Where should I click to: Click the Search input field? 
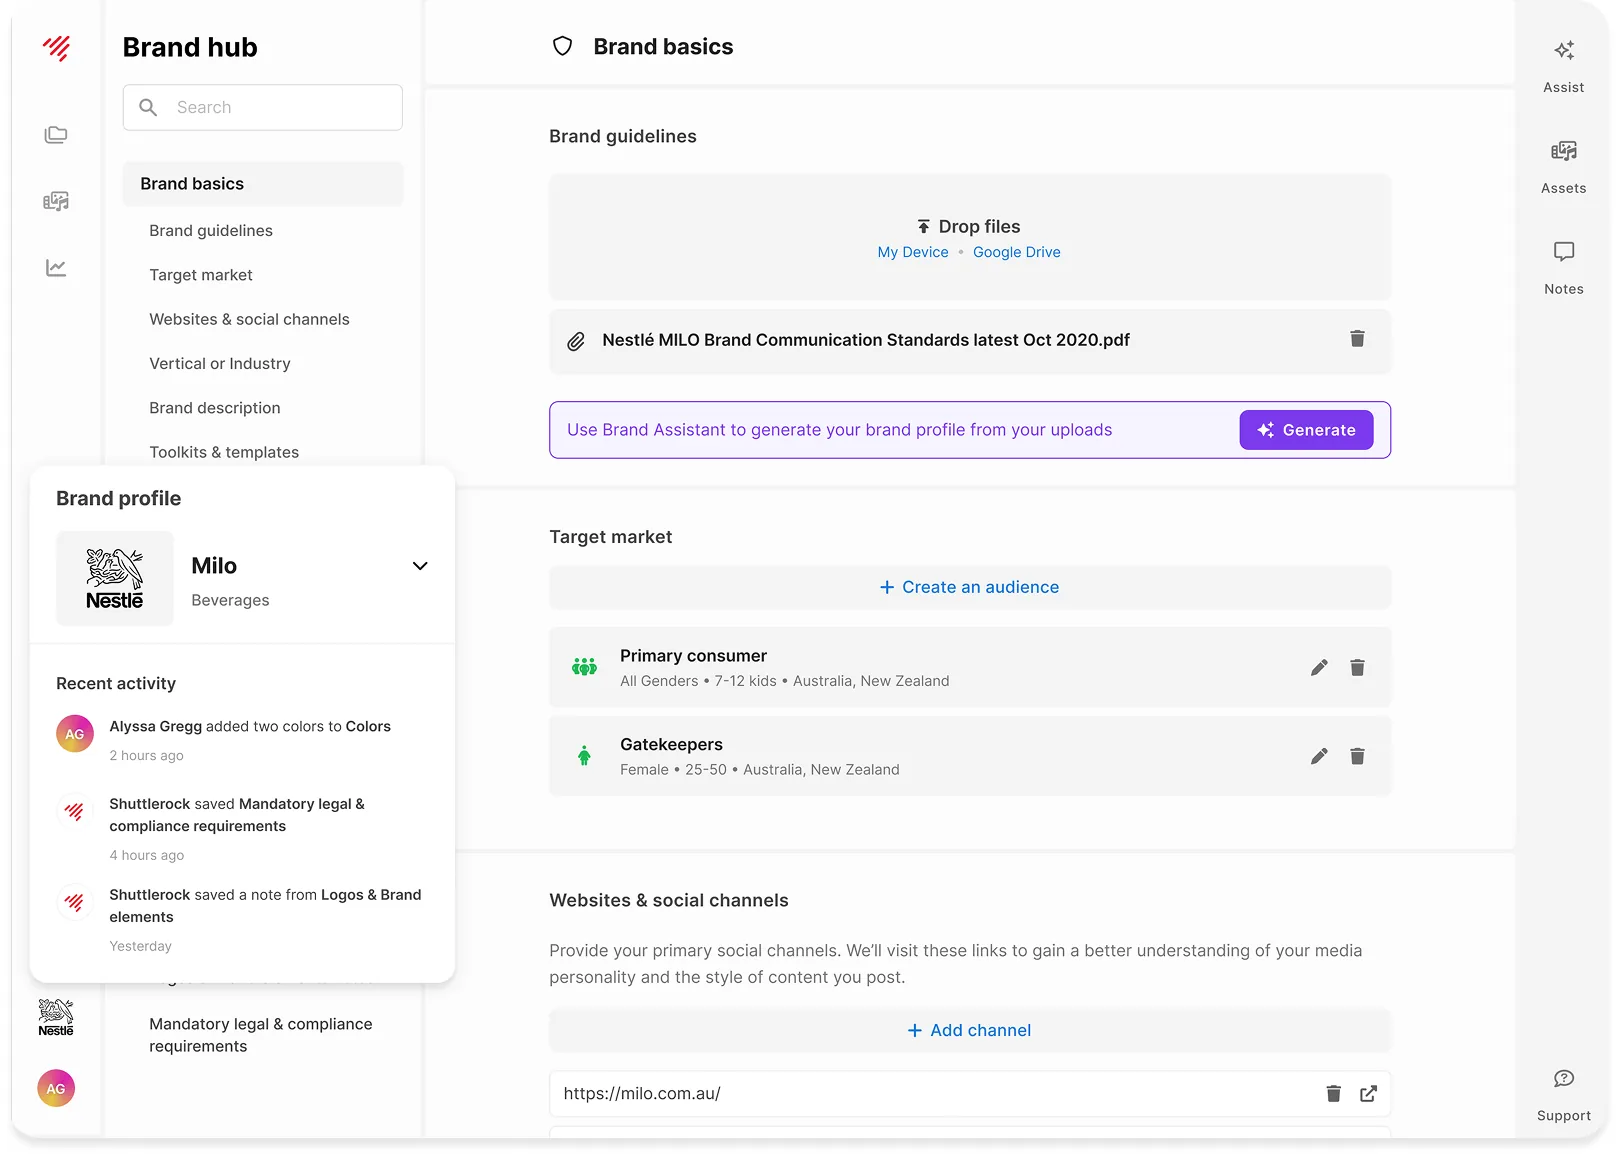point(263,107)
